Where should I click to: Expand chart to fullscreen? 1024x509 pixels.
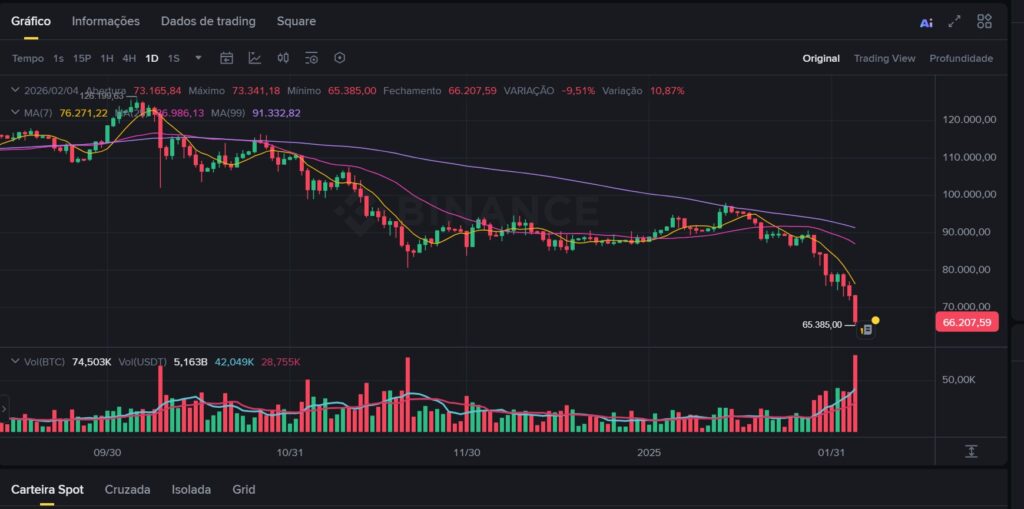pyautogui.click(x=955, y=21)
